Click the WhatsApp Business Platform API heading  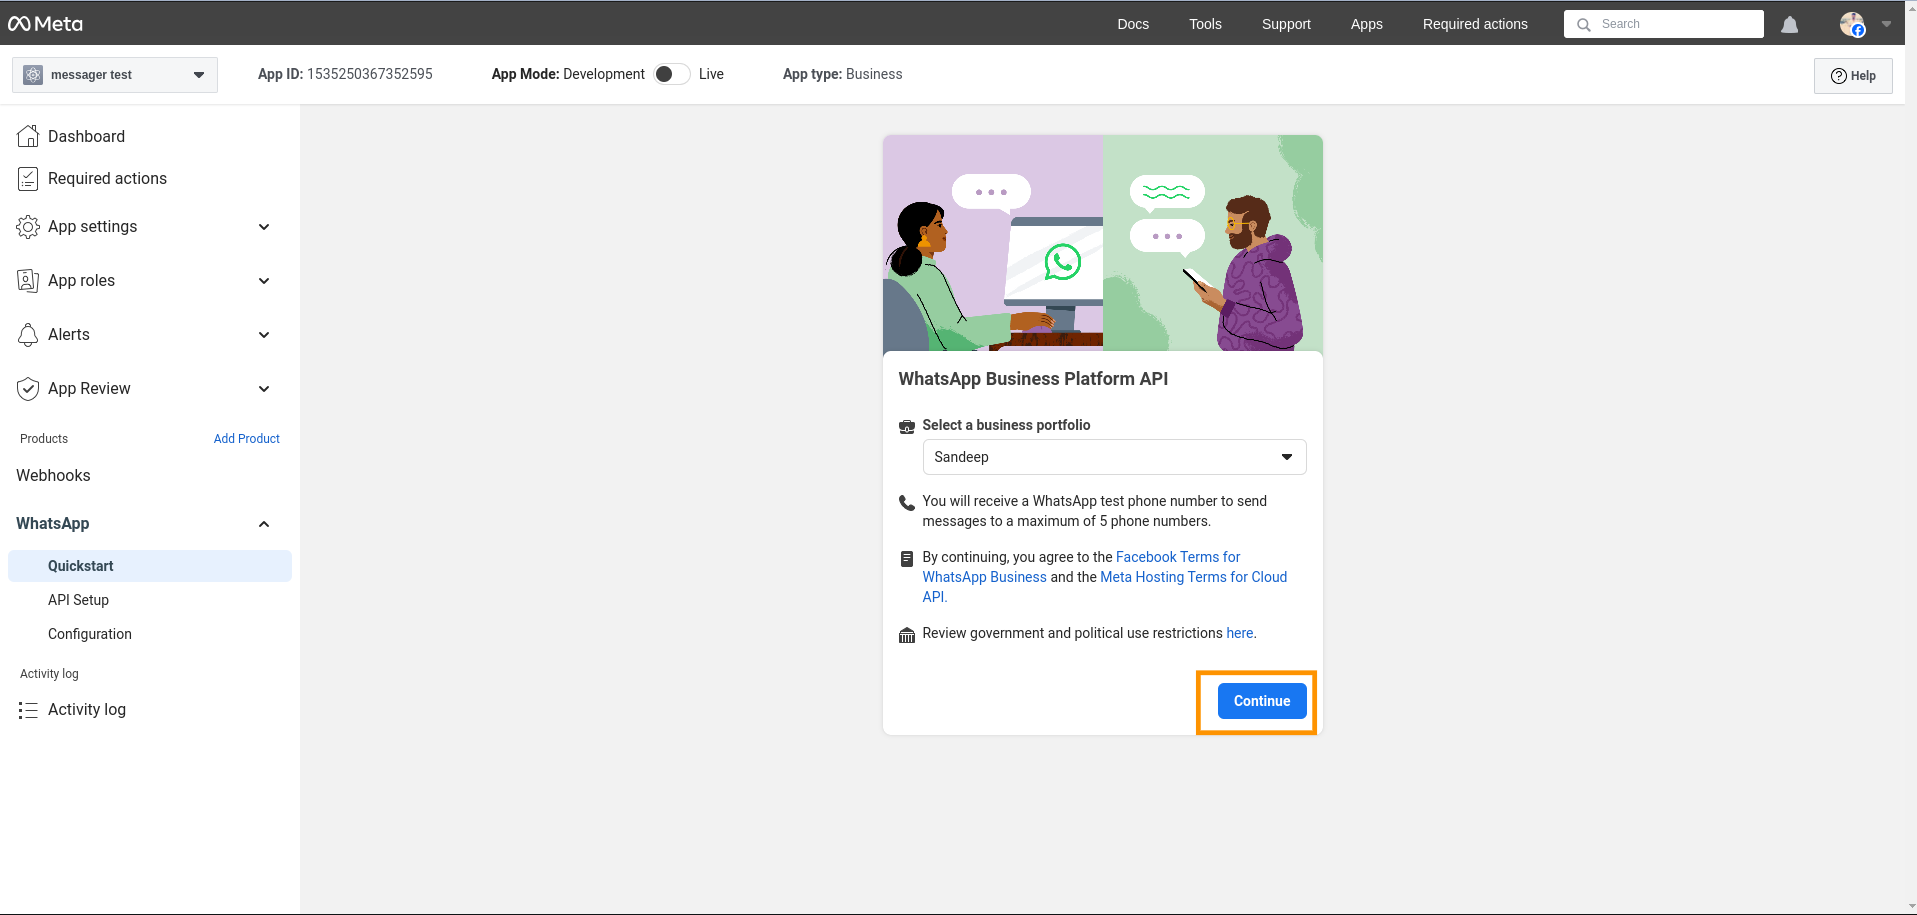tap(1033, 379)
